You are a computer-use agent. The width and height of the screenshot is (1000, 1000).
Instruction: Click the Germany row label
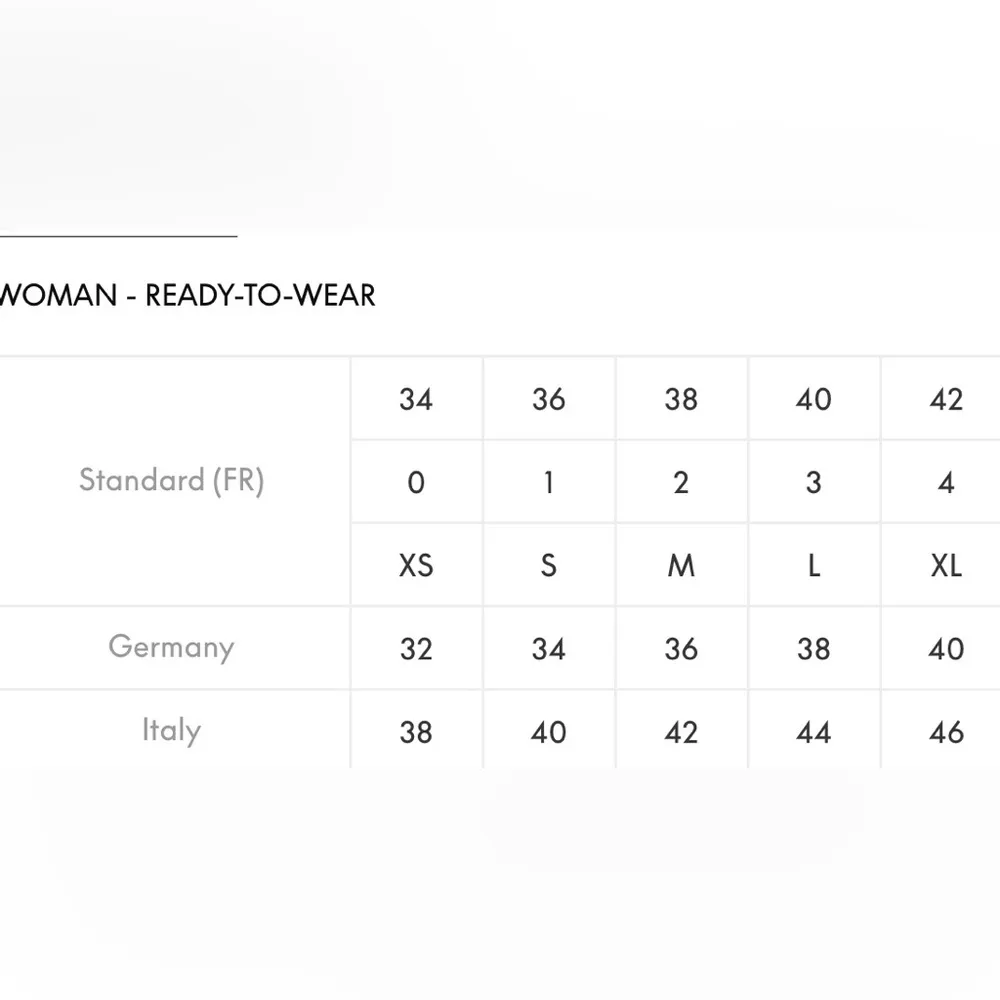[171, 647]
